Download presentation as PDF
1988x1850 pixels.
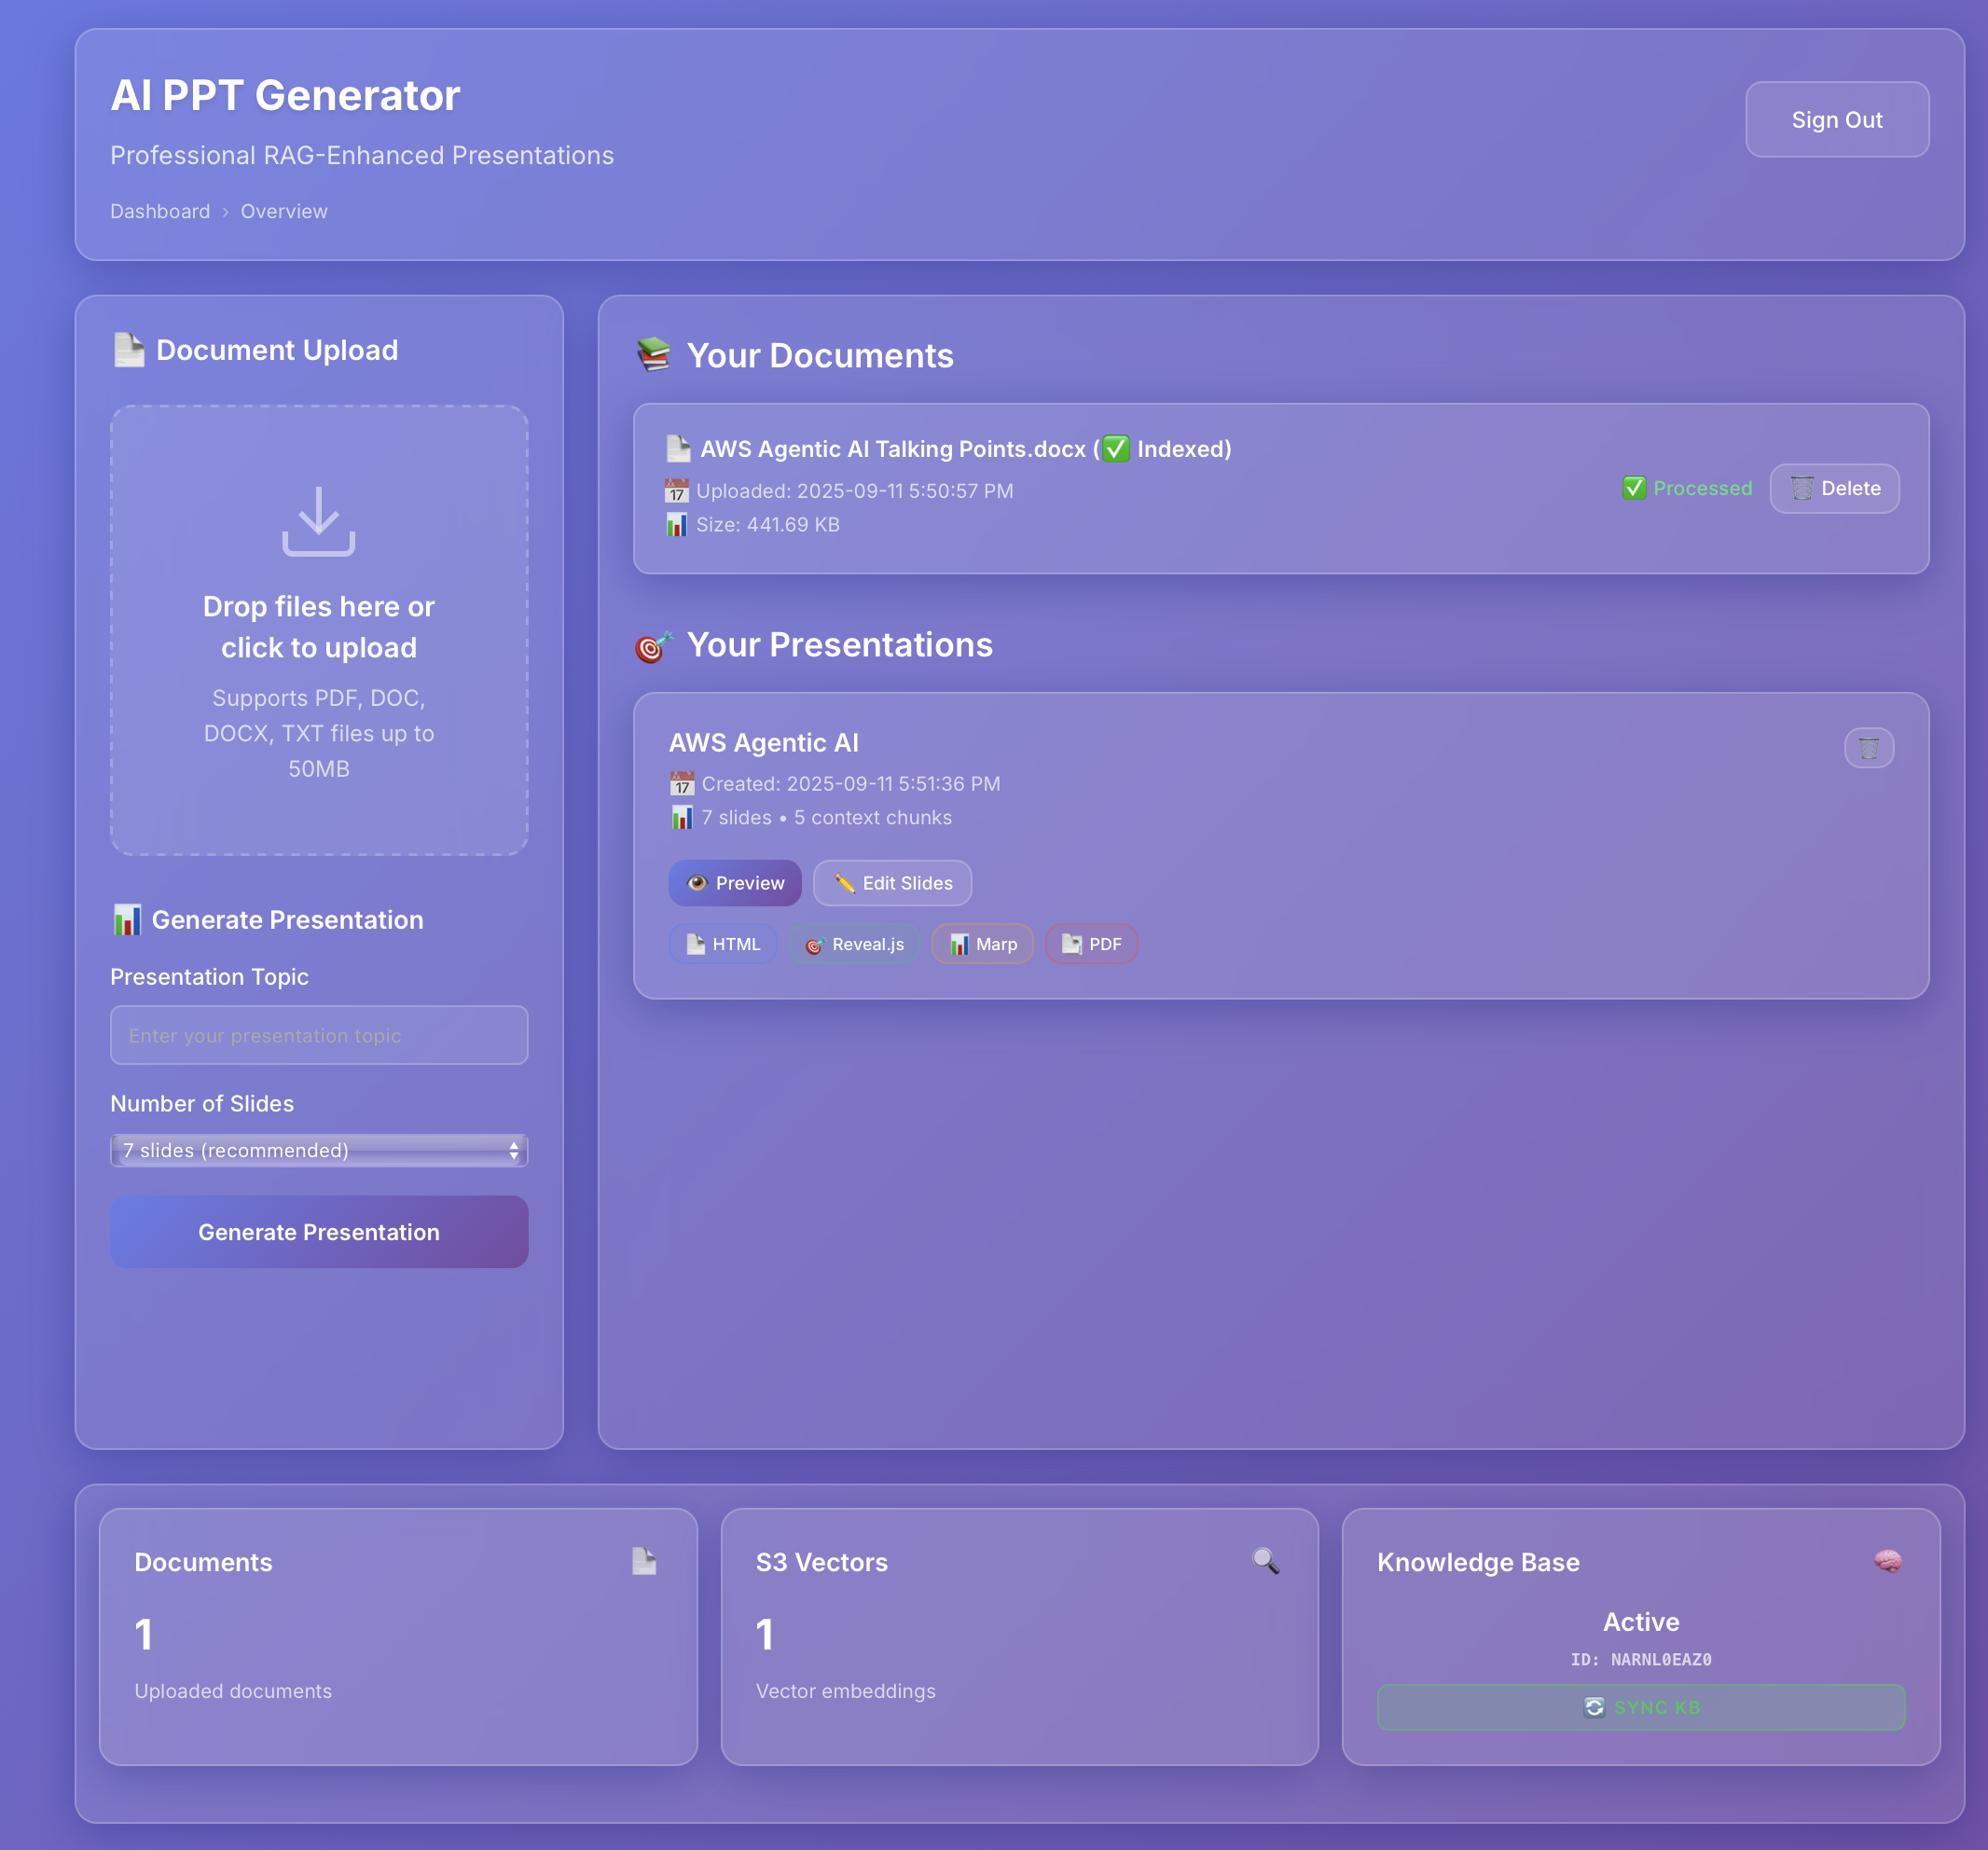1091,944
